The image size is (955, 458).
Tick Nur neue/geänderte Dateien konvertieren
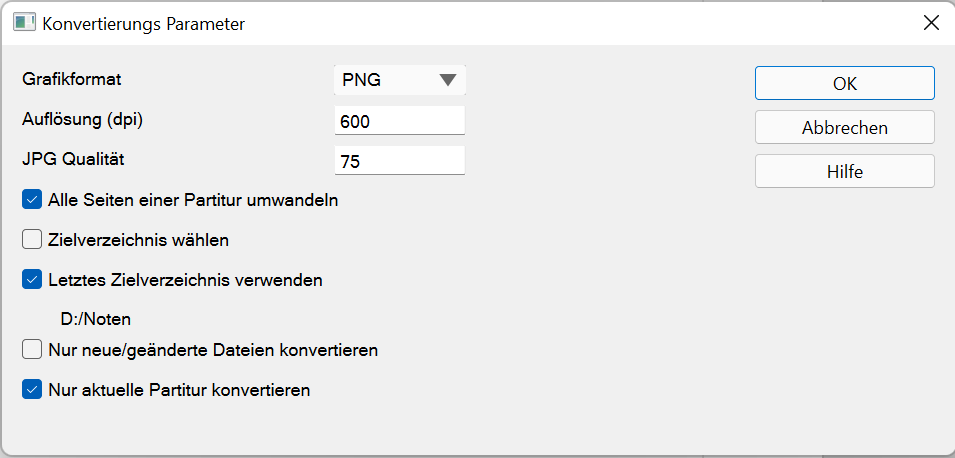pos(32,350)
